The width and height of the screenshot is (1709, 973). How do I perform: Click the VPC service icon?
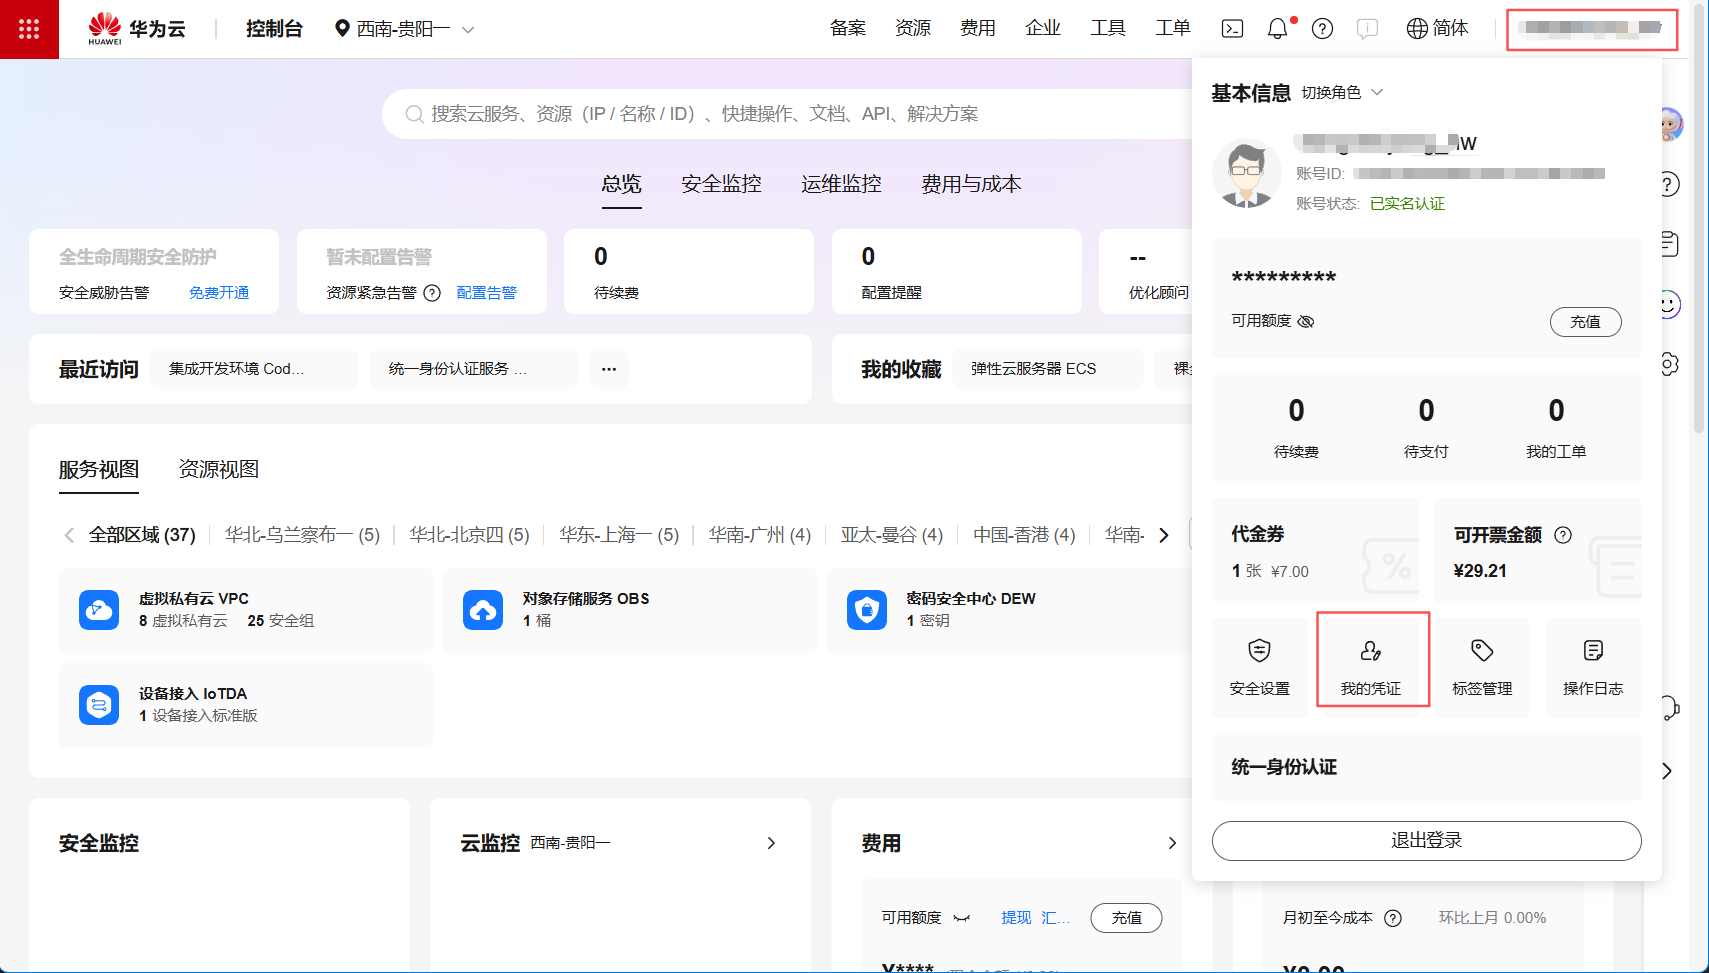coord(99,610)
